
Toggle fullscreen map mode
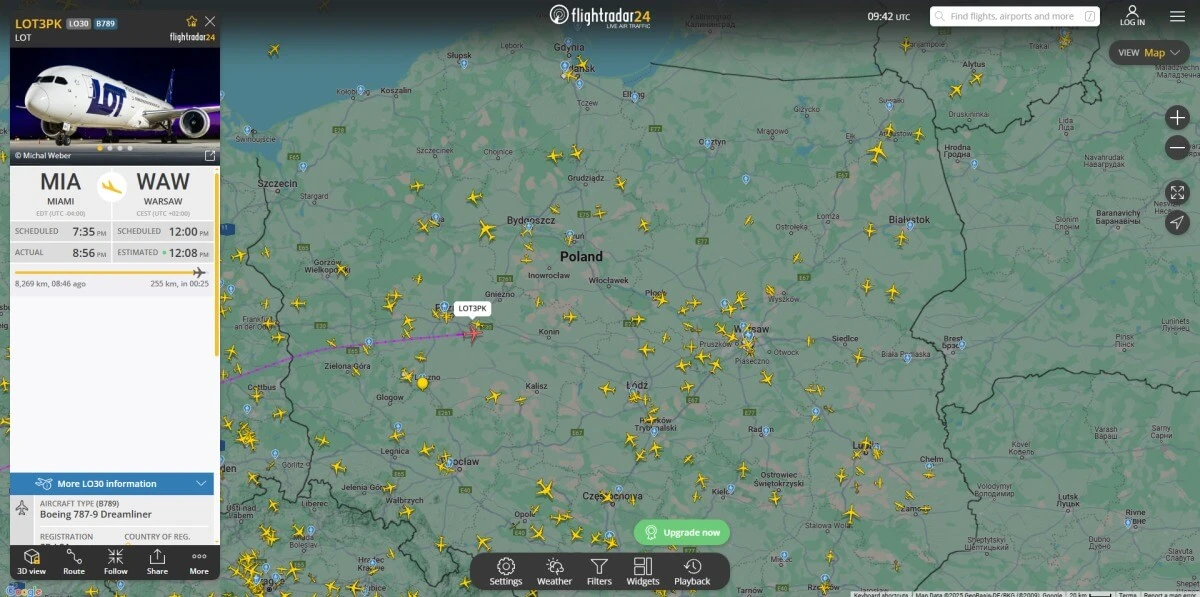tap(1177, 192)
